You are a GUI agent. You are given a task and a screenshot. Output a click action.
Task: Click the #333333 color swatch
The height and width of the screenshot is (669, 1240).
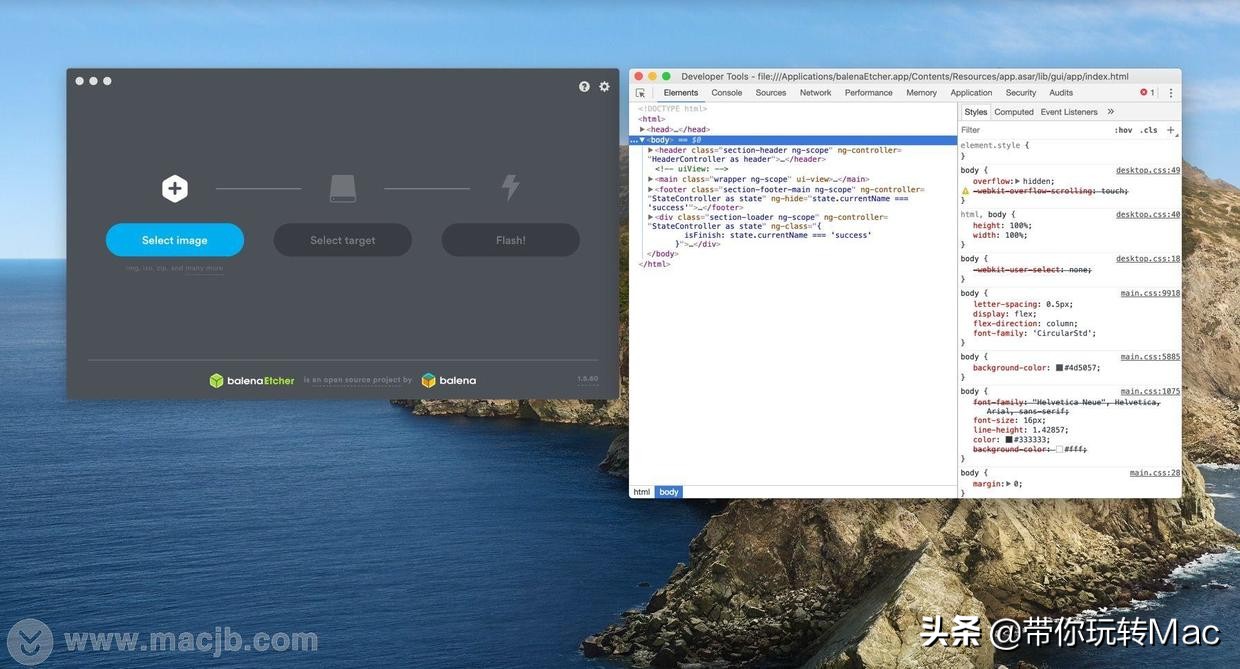1009,440
